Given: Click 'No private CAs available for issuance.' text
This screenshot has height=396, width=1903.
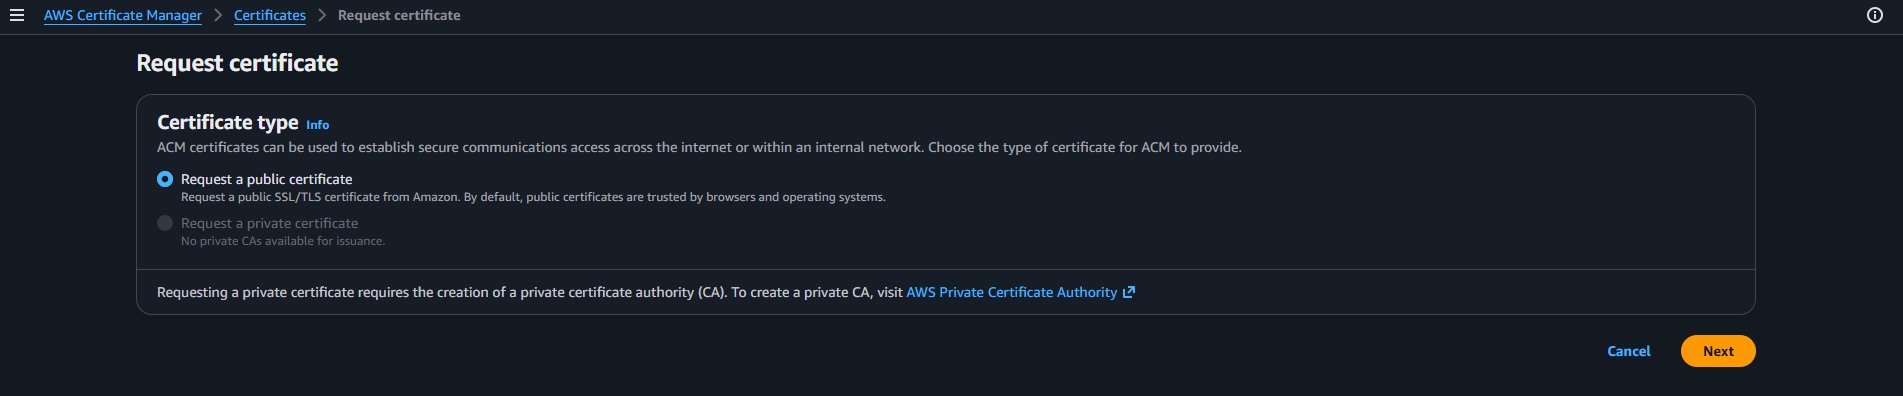Looking at the screenshot, I should click(x=283, y=241).
